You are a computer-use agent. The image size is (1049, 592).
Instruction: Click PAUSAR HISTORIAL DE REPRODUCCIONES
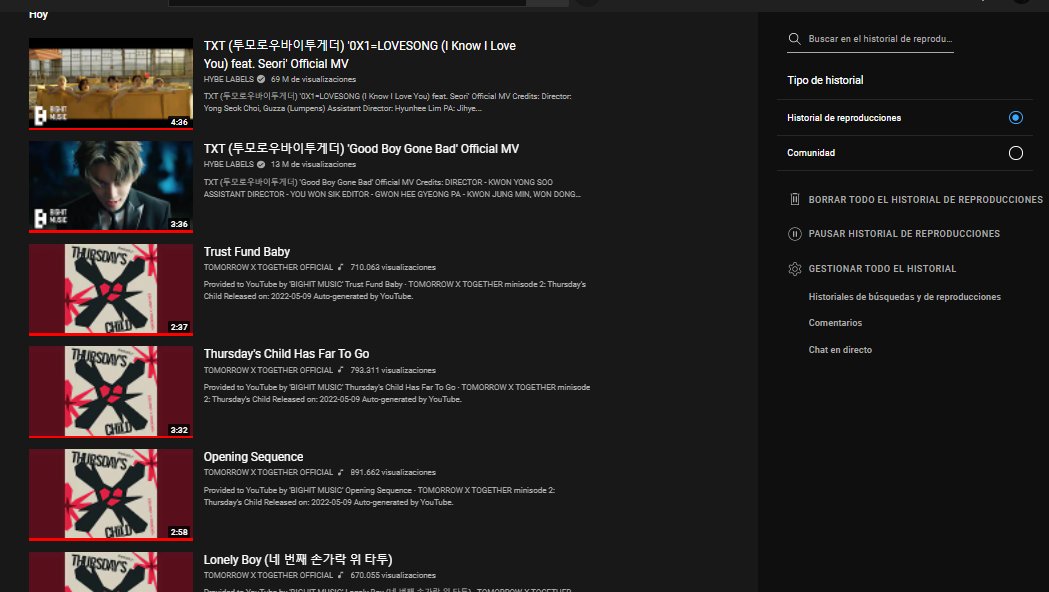[x=904, y=233]
